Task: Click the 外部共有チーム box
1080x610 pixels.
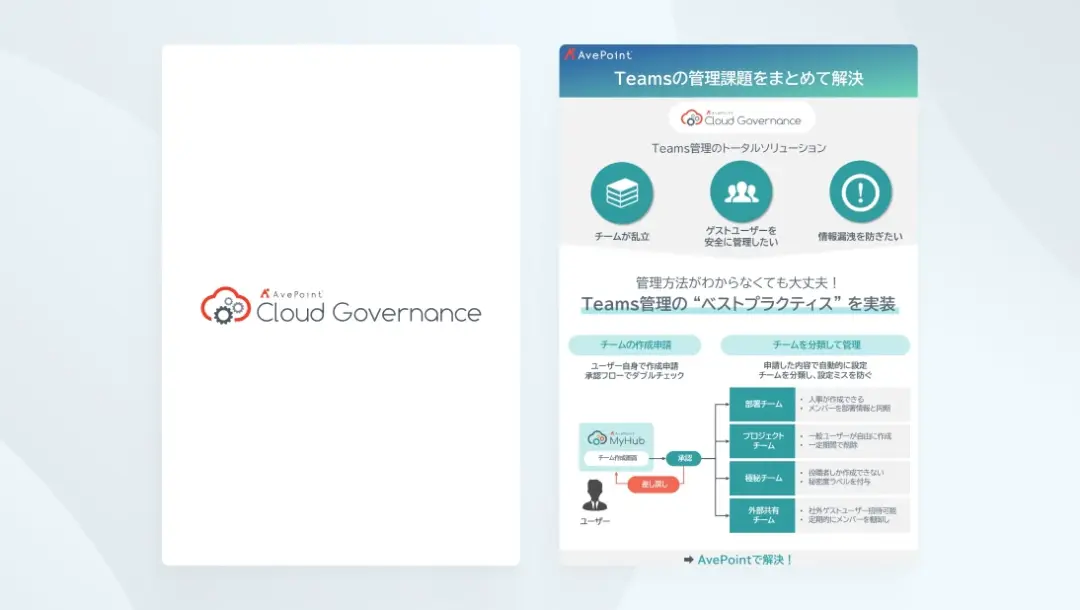Action: [x=762, y=515]
